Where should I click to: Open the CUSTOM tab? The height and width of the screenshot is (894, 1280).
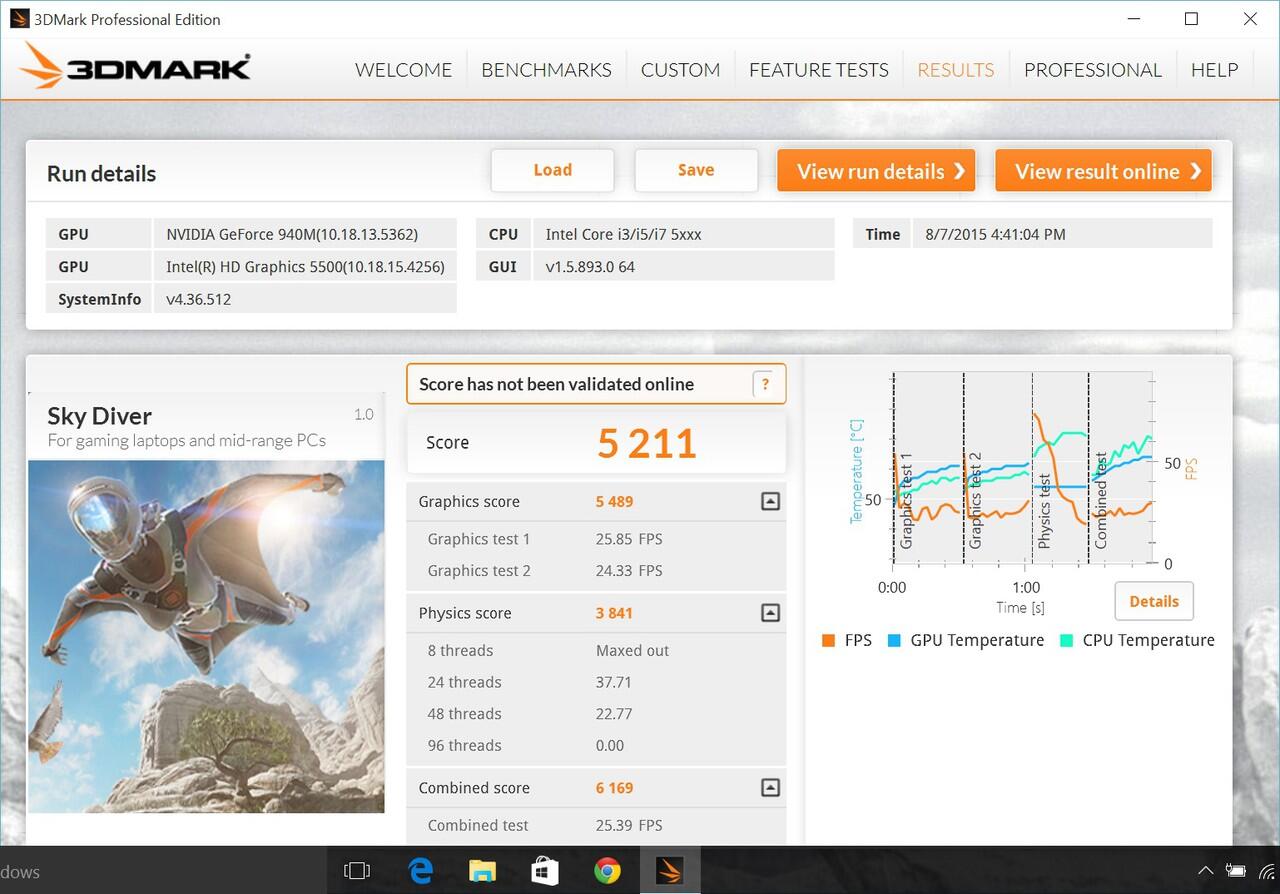tap(680, 70)
